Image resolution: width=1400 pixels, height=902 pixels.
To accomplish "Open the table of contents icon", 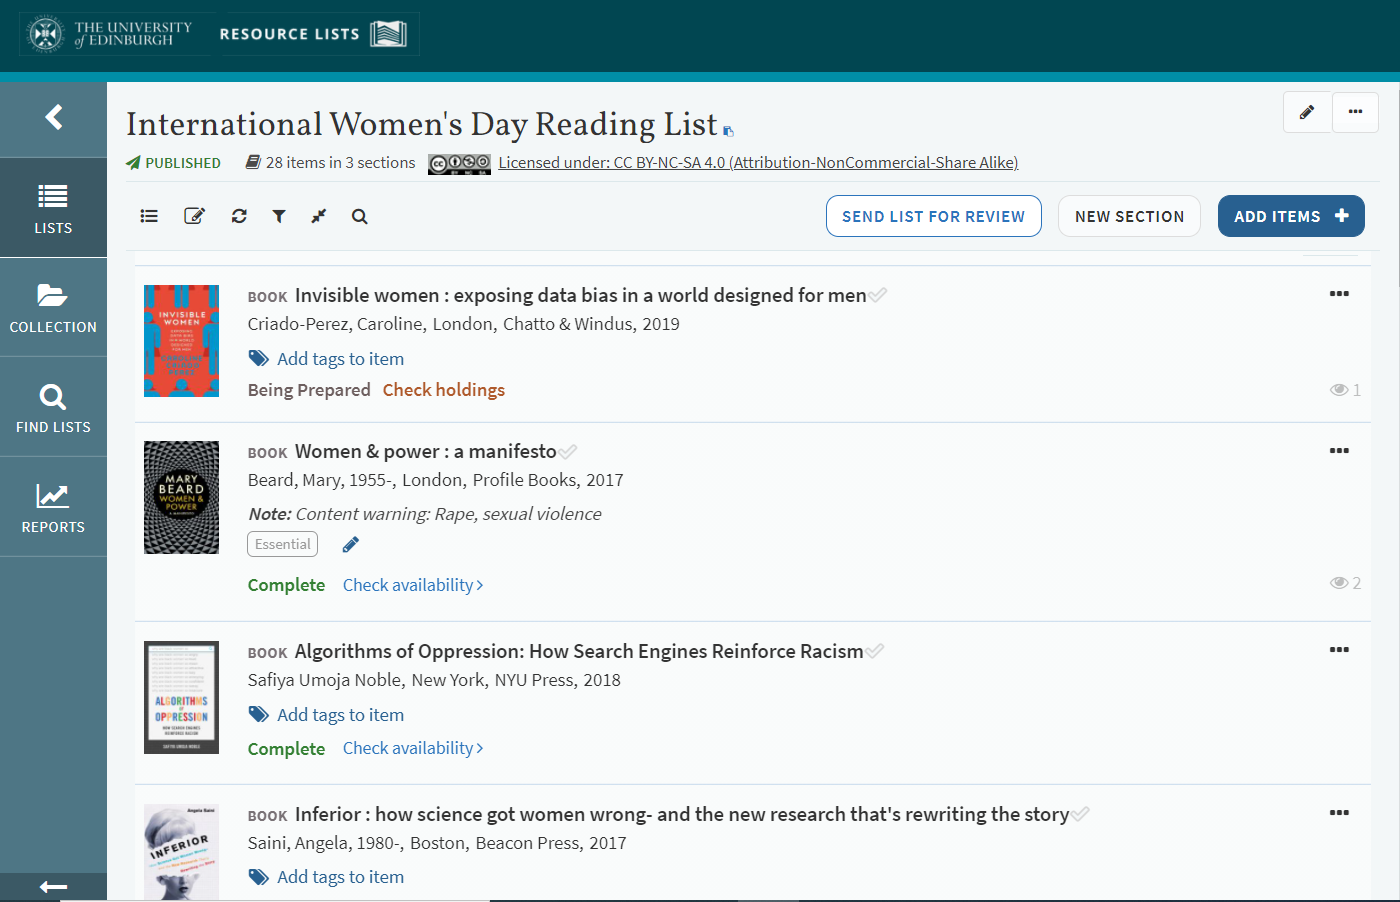I will (x=148, y=216).
